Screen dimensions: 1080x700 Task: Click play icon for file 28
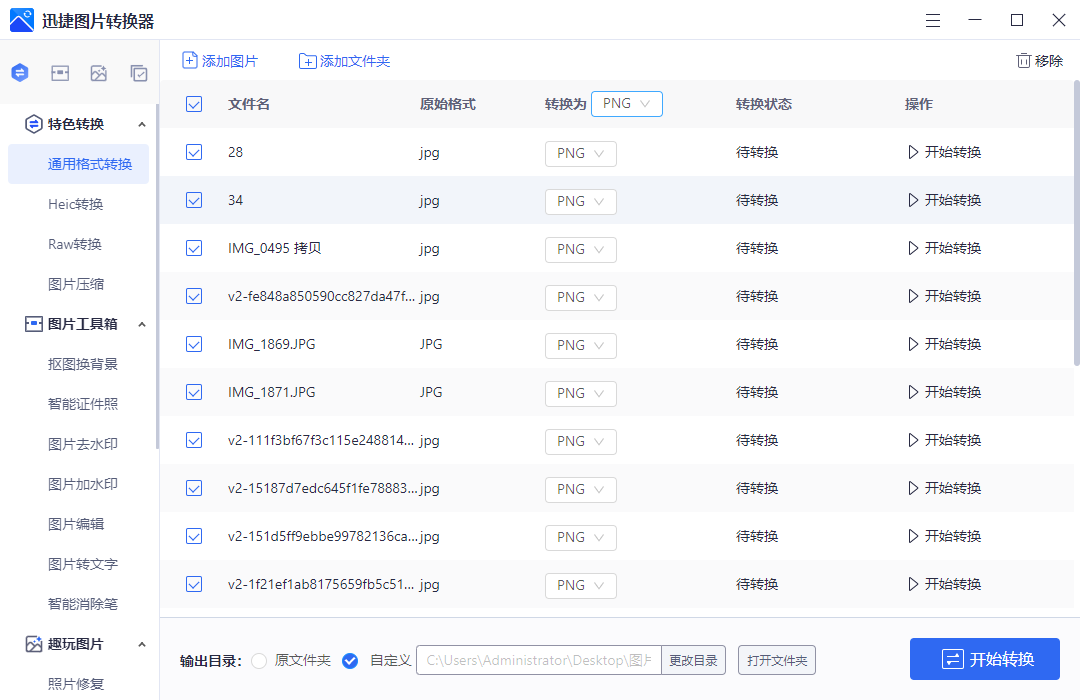[x=913, y=152]
